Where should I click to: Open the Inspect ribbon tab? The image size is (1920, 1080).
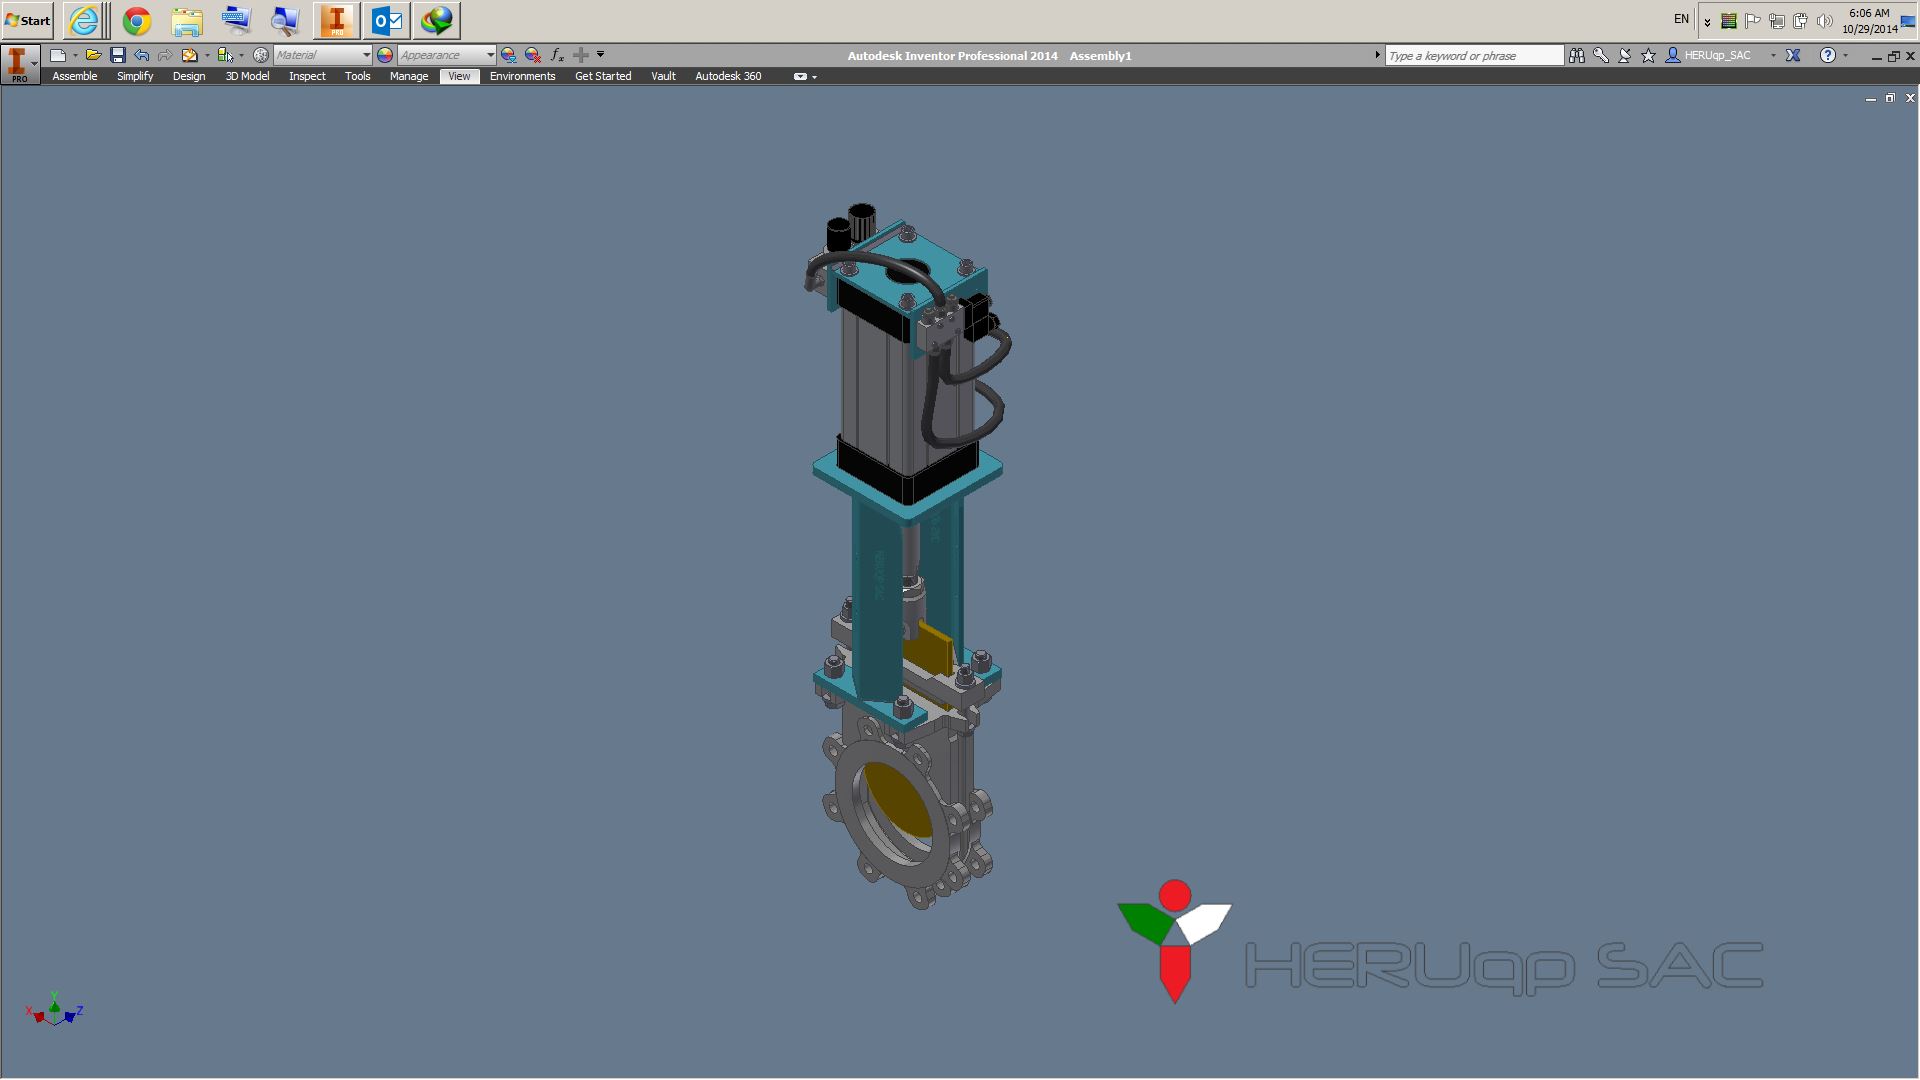click(x=307, y=76)
